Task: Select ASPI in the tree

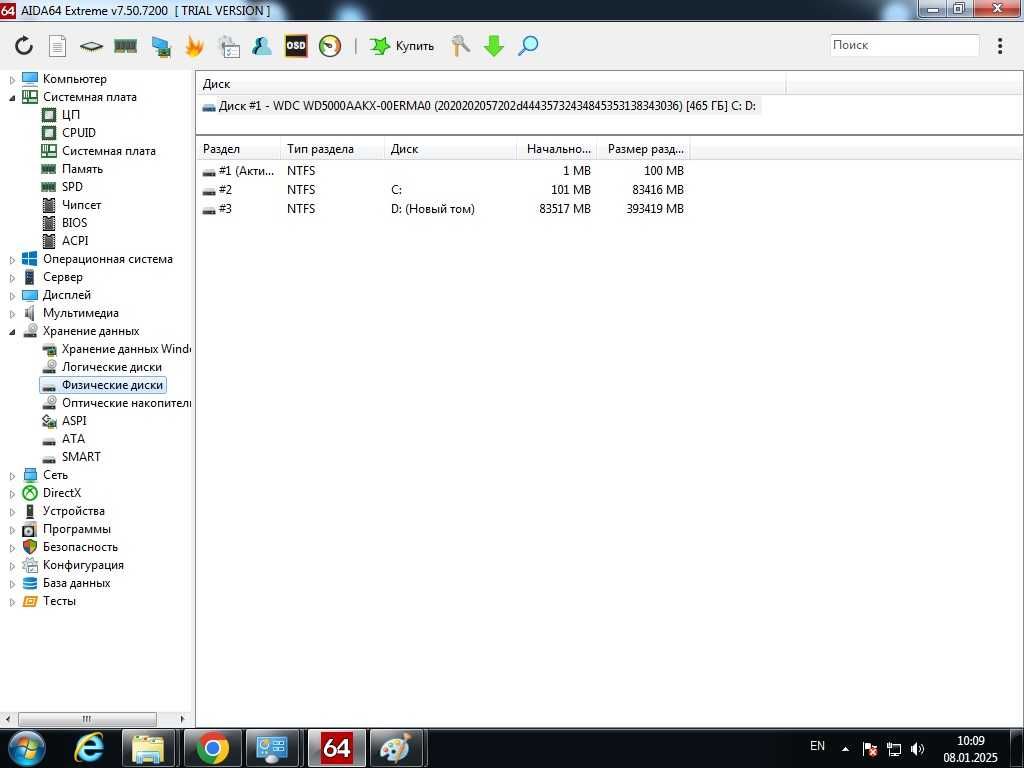Action: [74, 421]
